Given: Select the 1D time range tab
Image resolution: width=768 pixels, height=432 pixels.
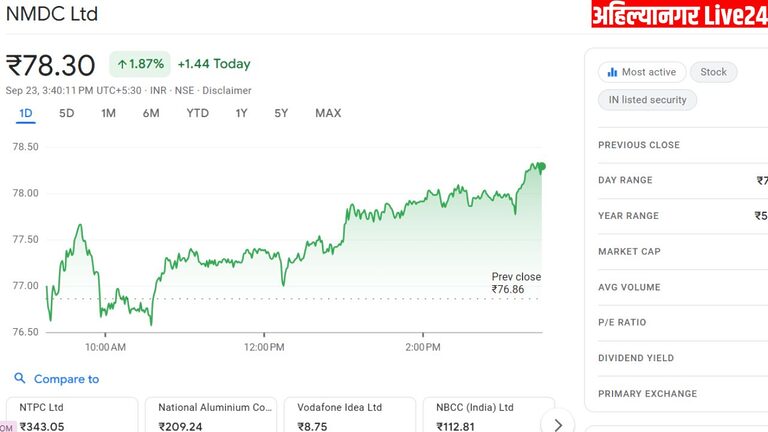Looking at the screenshot, I should point(26,113).
